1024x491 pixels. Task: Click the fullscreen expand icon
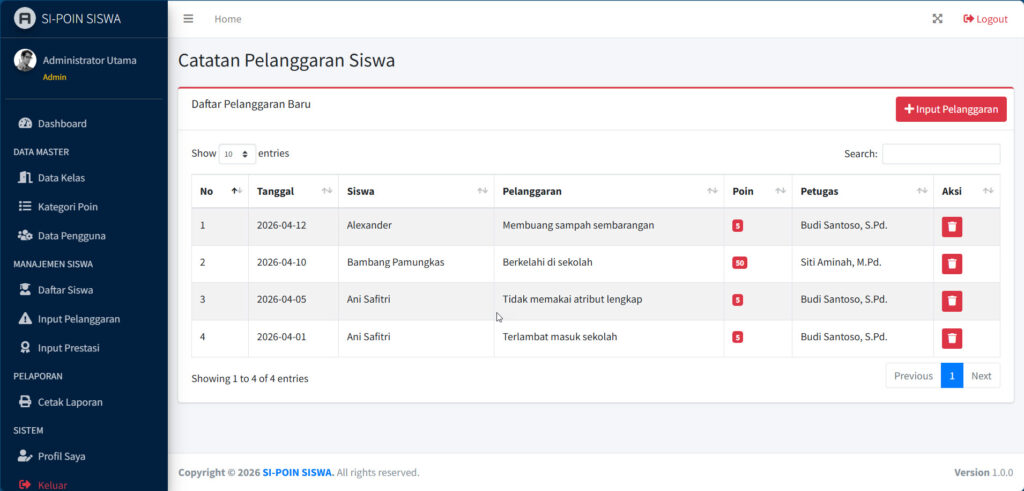pyautogui.click(x=937, y=19)
